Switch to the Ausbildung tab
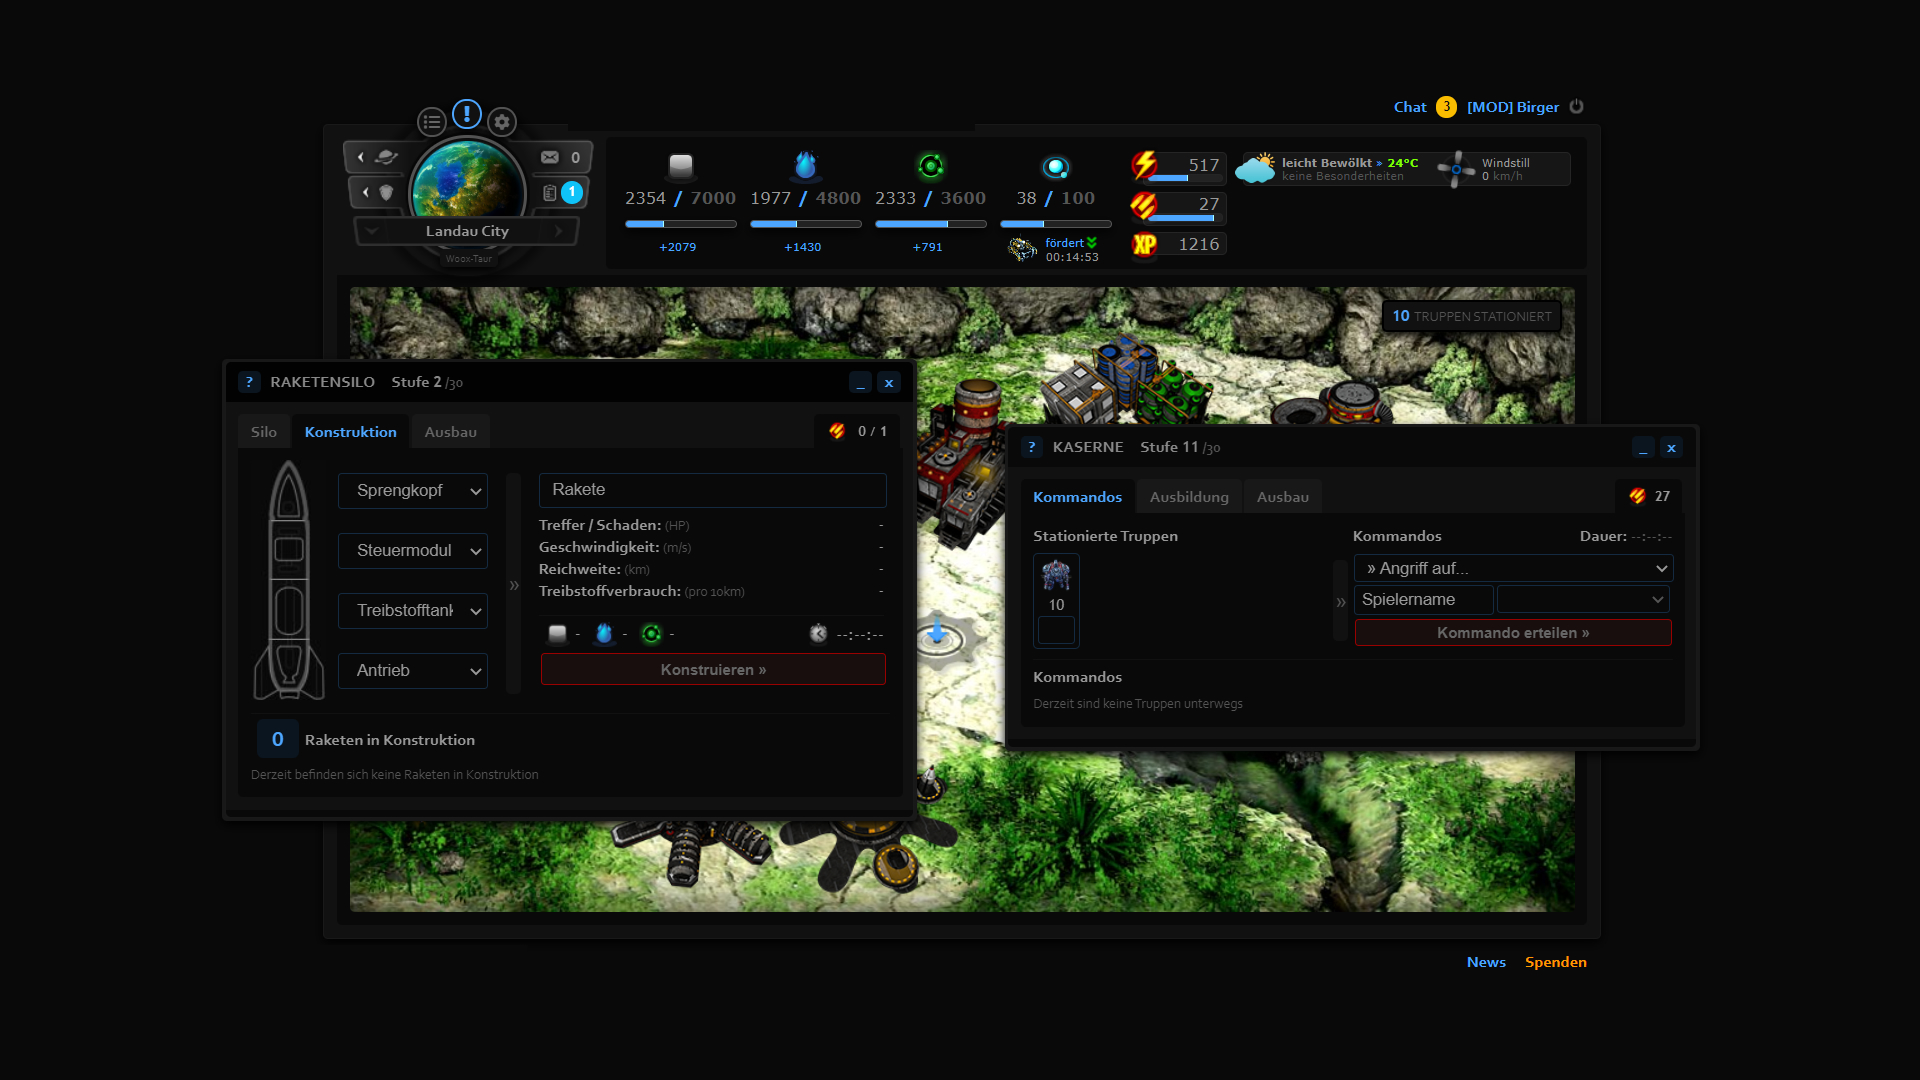The image size is (1920, 1080). click(1189, 497)
